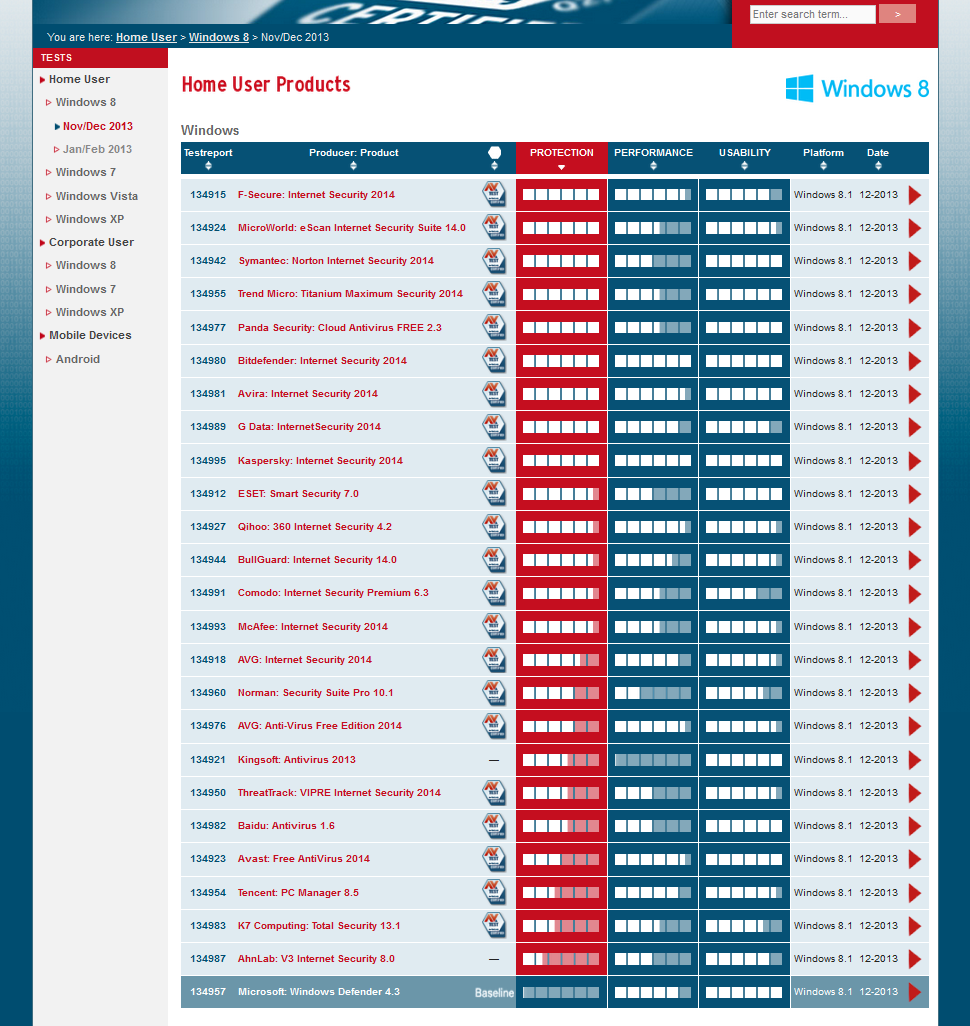Select Nov/Dec 2013 in sidebar
Screen dimensions: 970x1026
[x=98, y=126]
